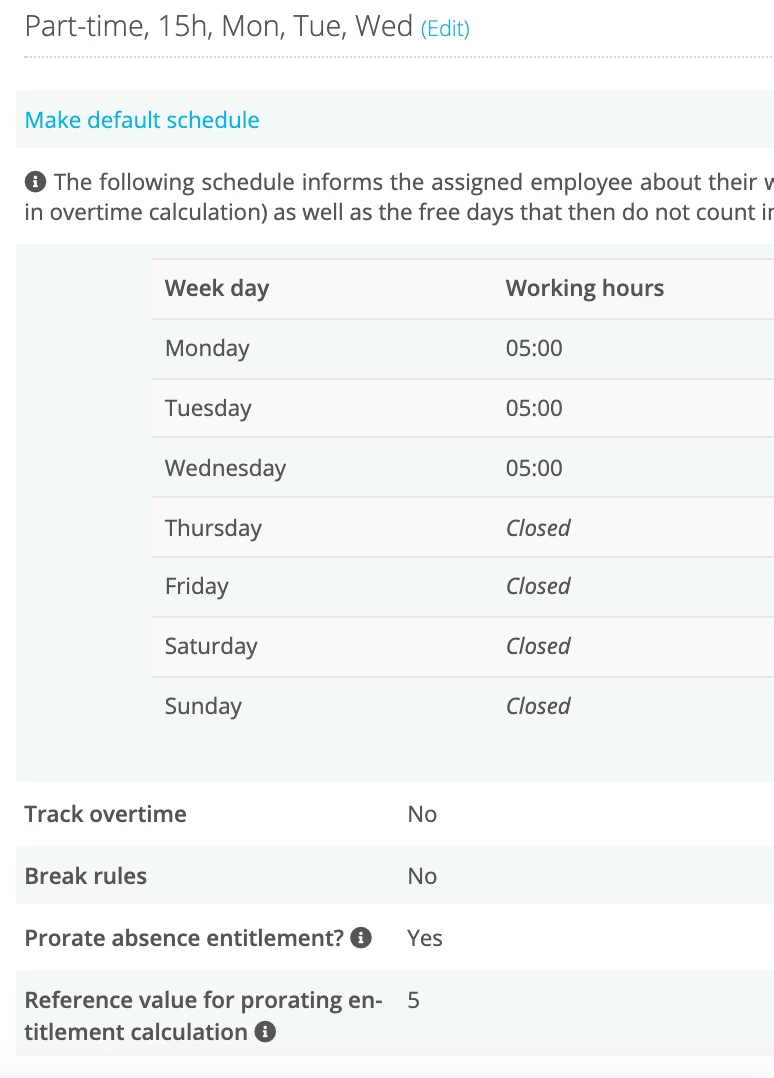The height and width of the screenshot is (1078, 774).
Task: Click Saturday row label
Action: tap(211, 646)
